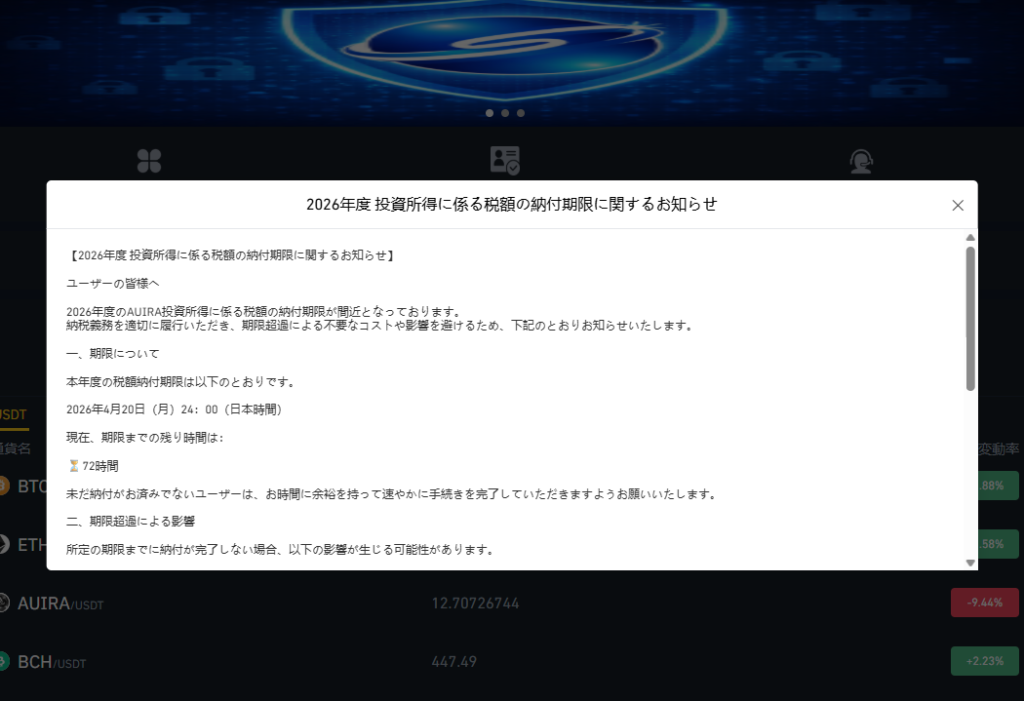Dismiss the 2026 tax notice dialog
The height and width of the screenshot is (701, 1024).
tap(957, 205)
